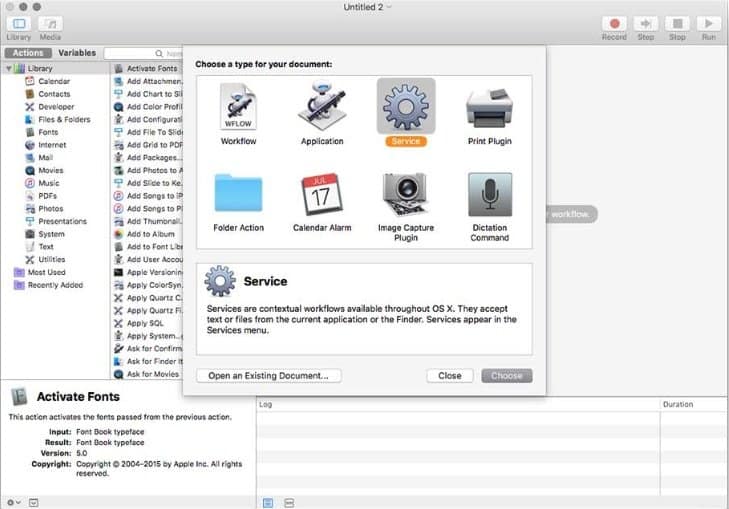729x509 pixels.
Task: Select Presentations in the Library list
Action: tap(62, 221)
